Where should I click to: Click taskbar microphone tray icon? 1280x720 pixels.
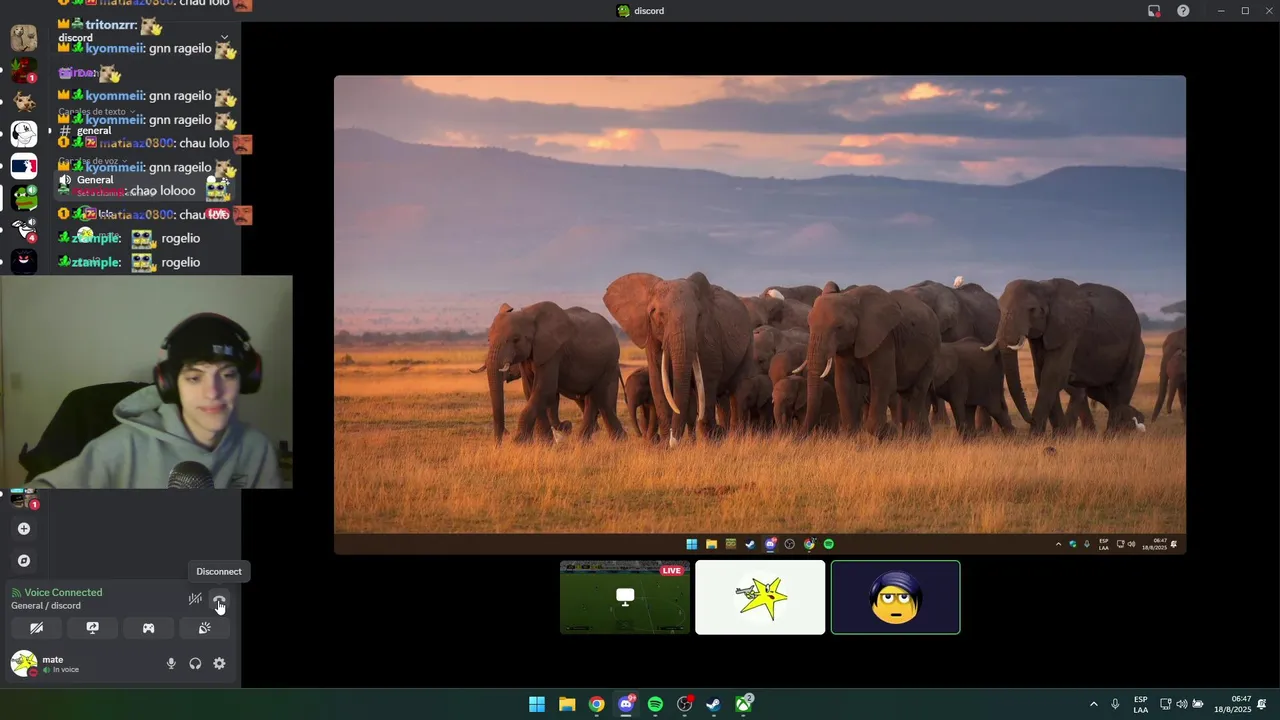pyautogui.click(x=1115, y=704)
